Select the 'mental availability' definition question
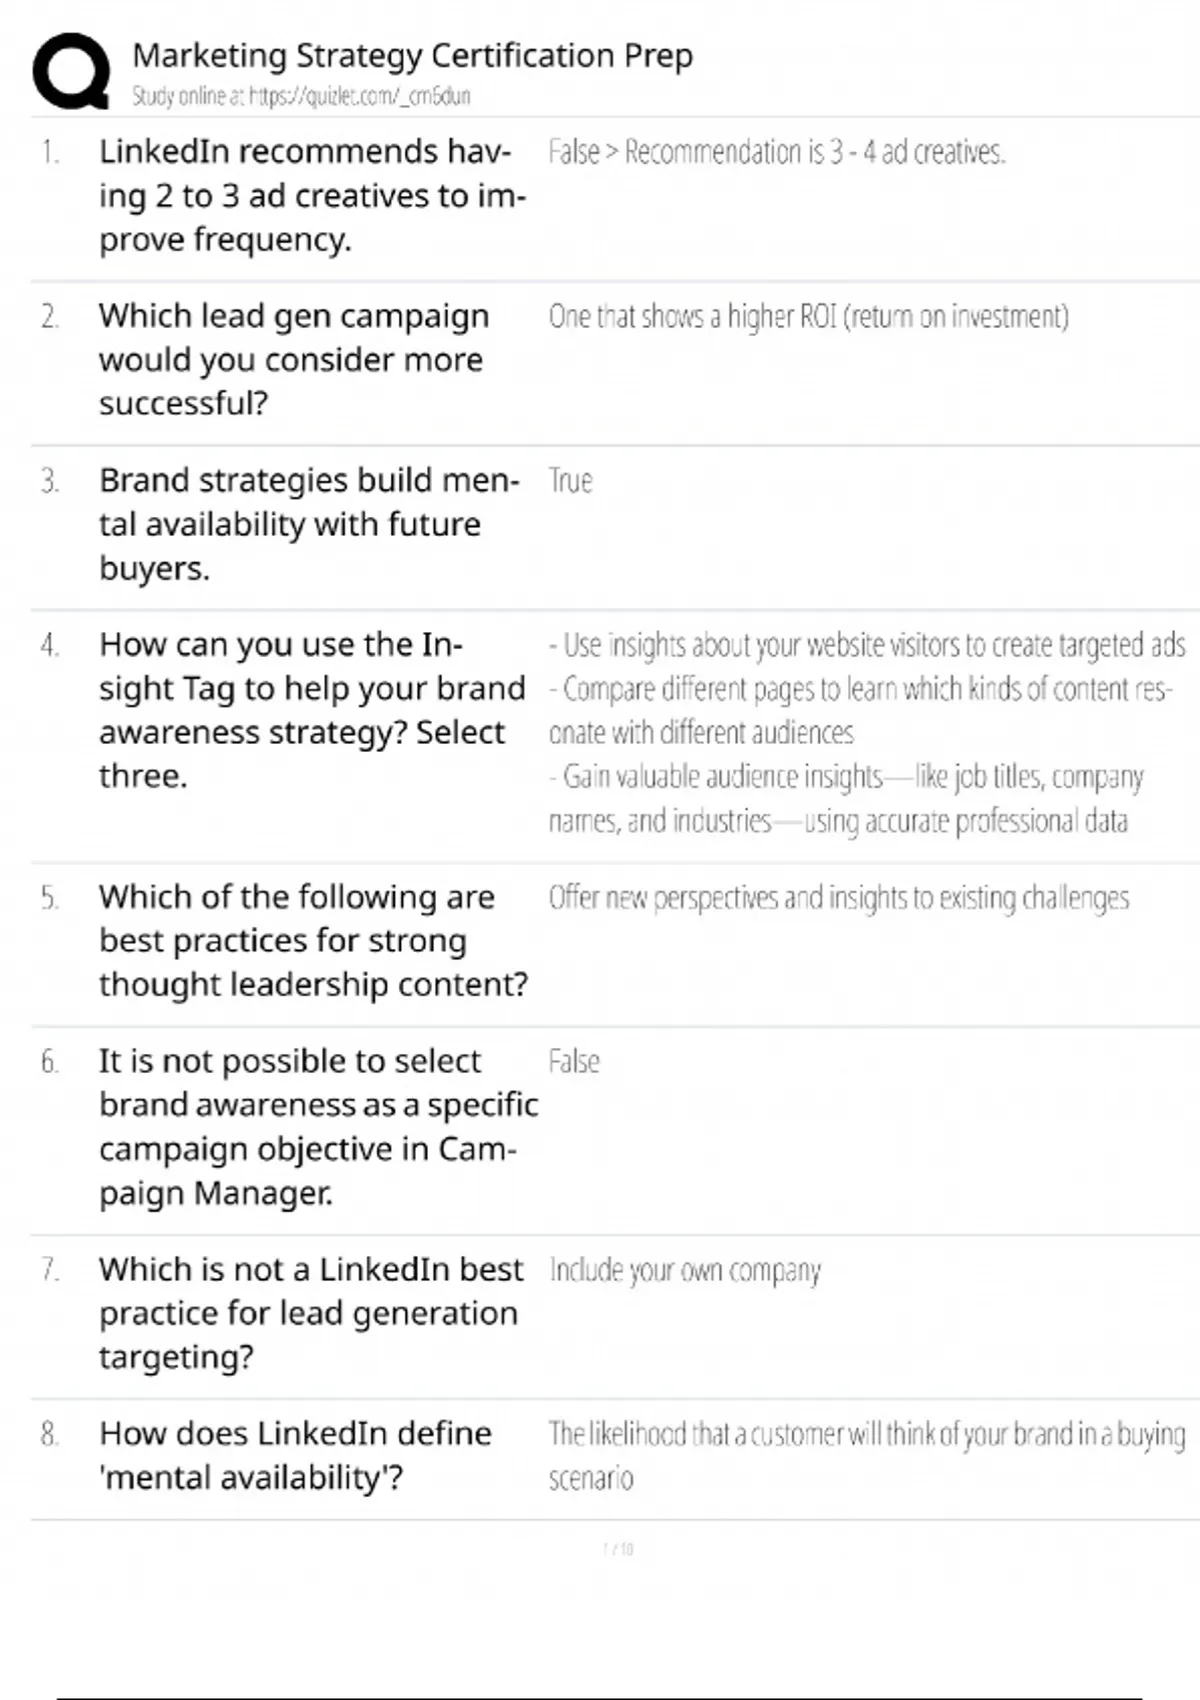 [295, 1455]
